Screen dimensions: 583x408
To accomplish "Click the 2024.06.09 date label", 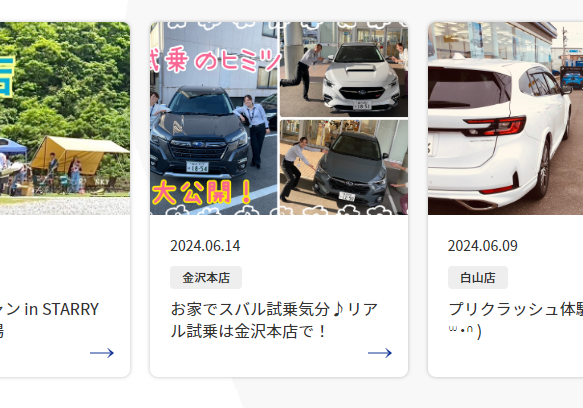I will pos(483,246).
